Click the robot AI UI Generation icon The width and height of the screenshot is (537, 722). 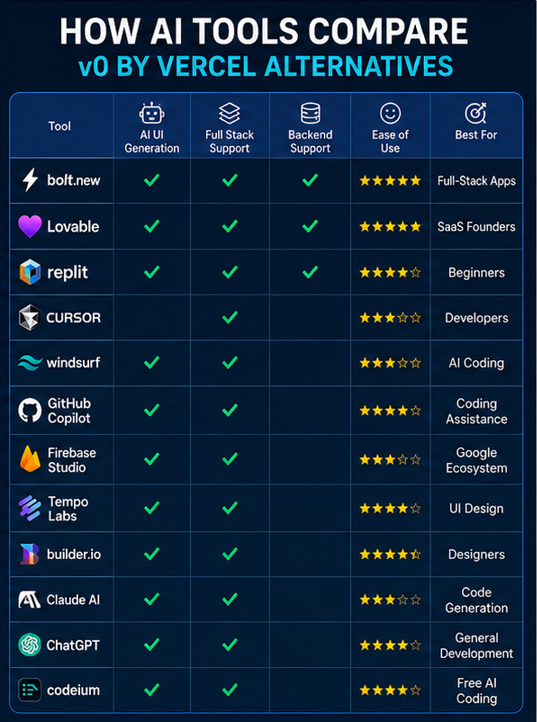[152, 113]
